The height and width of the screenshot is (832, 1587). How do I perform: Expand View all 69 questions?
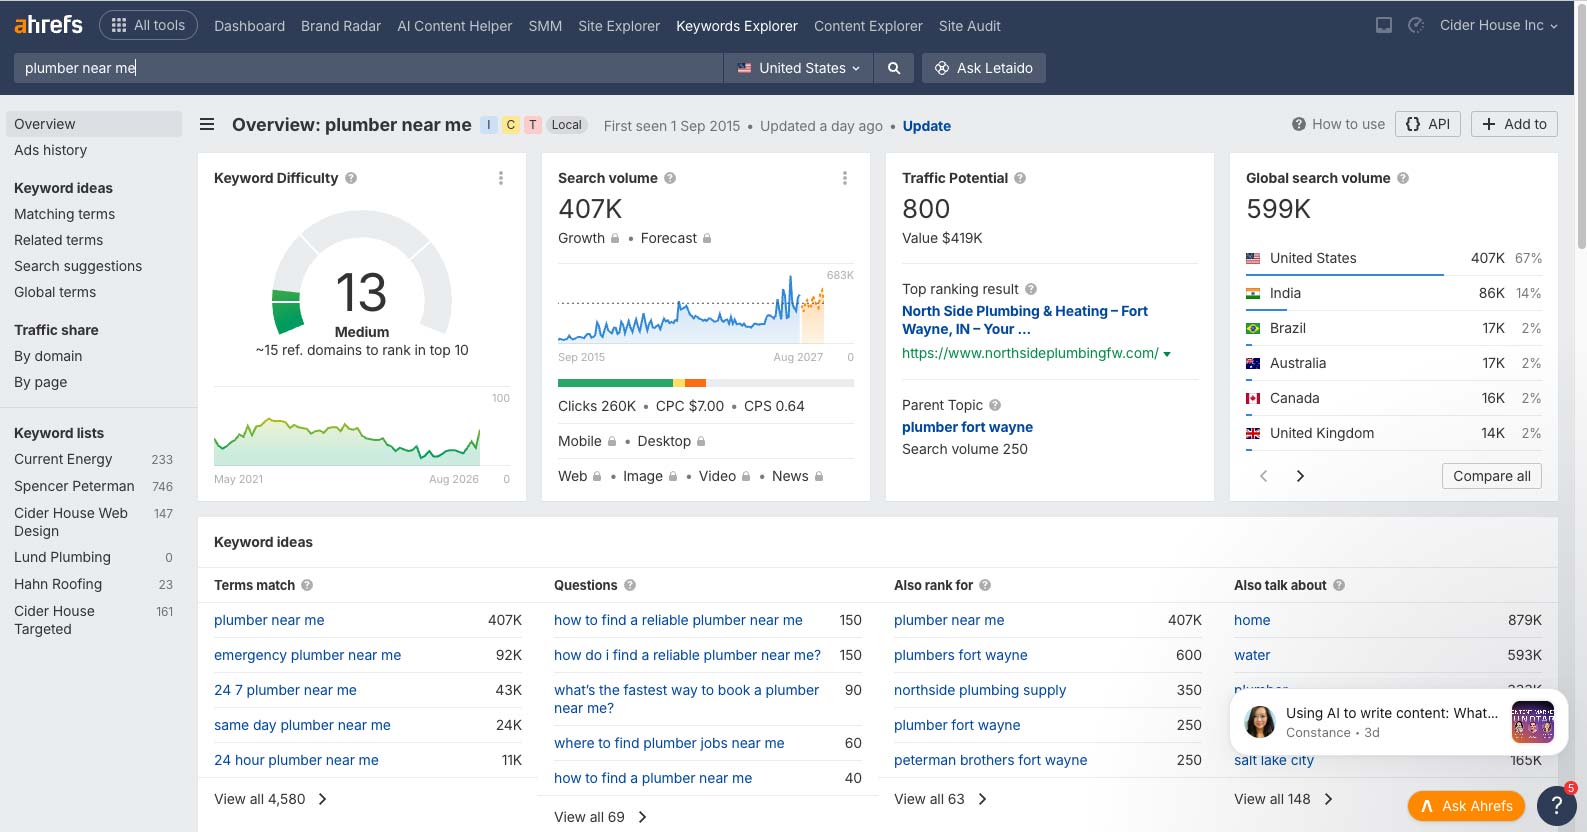(600, 817)
